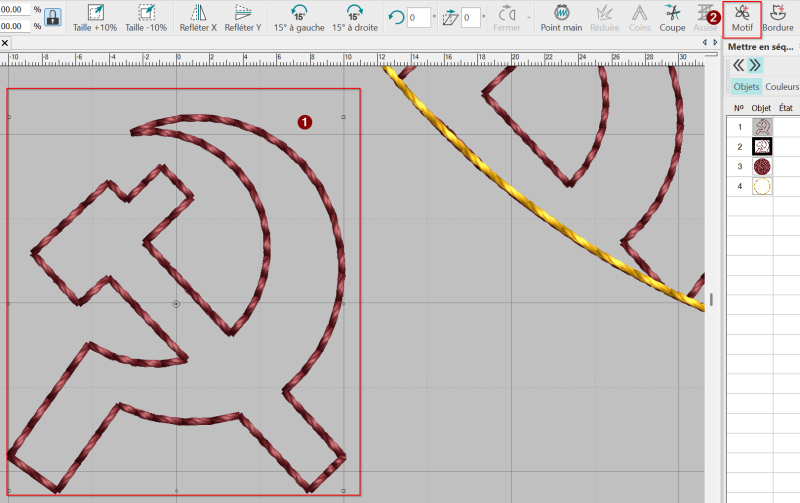The width and height of the screenshot is (800, 503).
Task: Select object 4 yellow circle thumbnail
Action: [x=762, y=186]
